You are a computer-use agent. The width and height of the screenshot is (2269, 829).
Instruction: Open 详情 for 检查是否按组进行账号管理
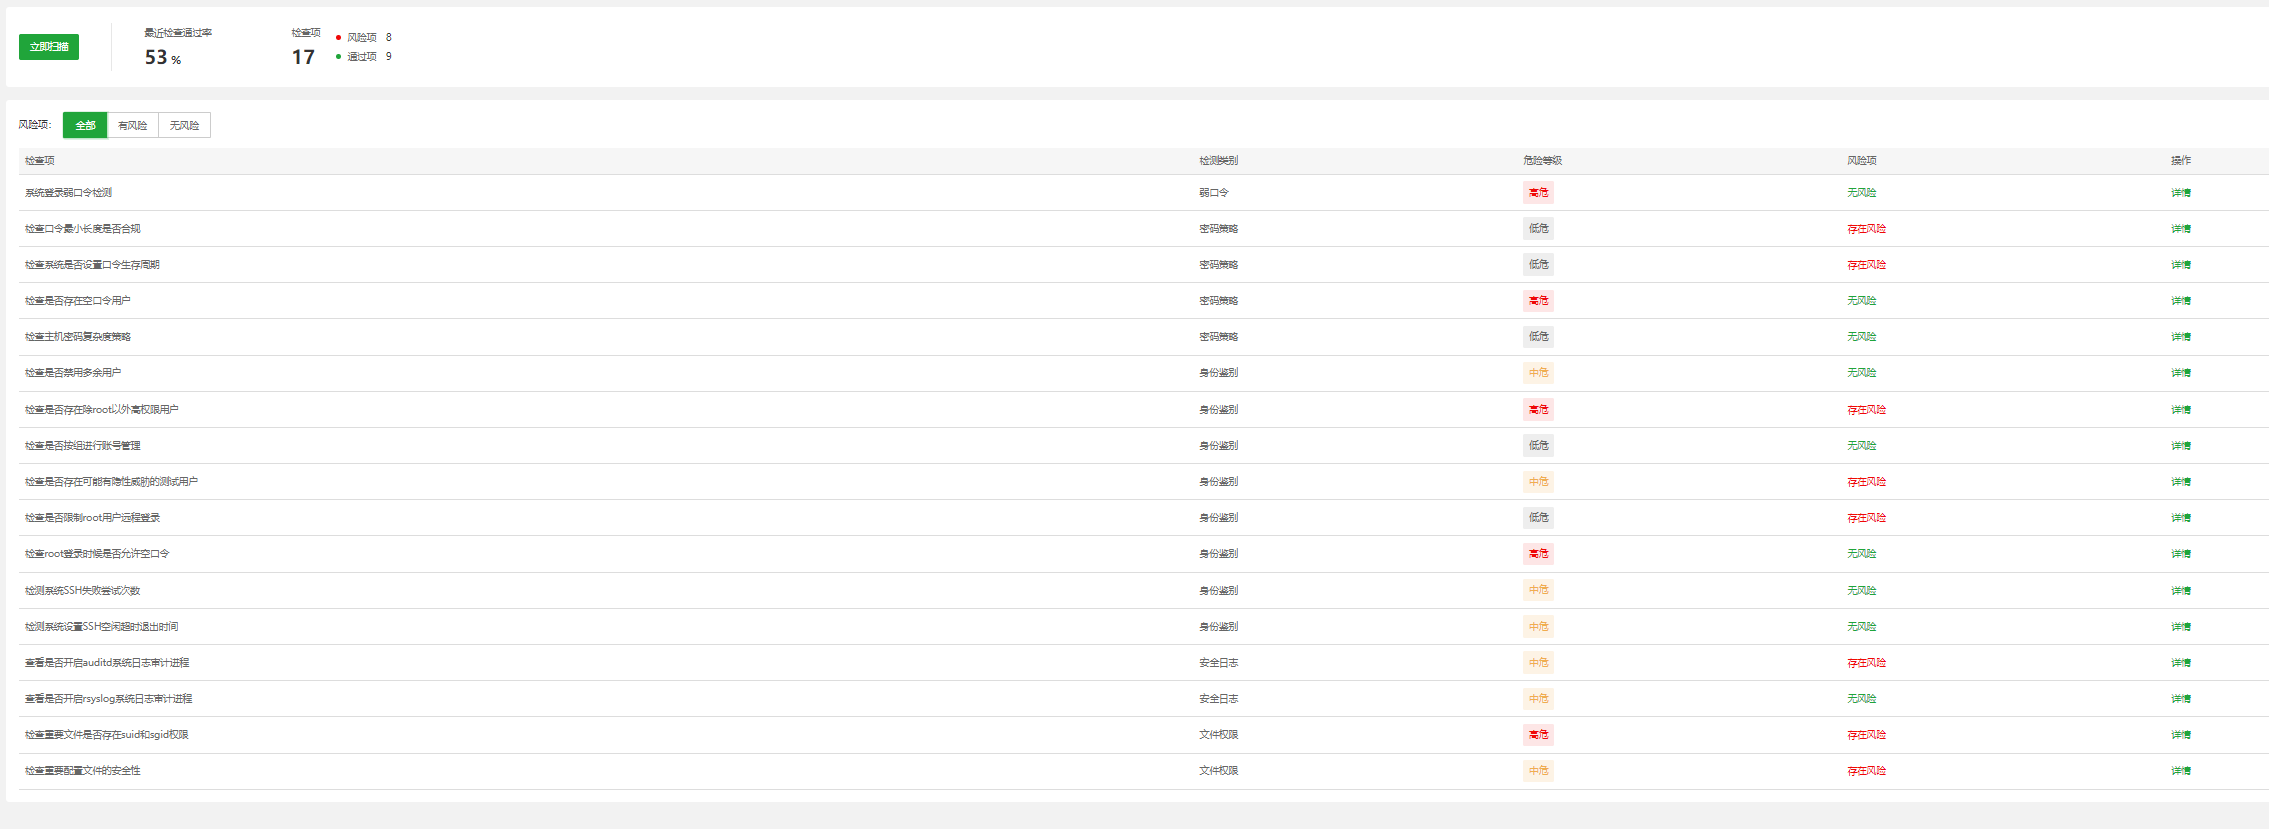pos(2181,446)
